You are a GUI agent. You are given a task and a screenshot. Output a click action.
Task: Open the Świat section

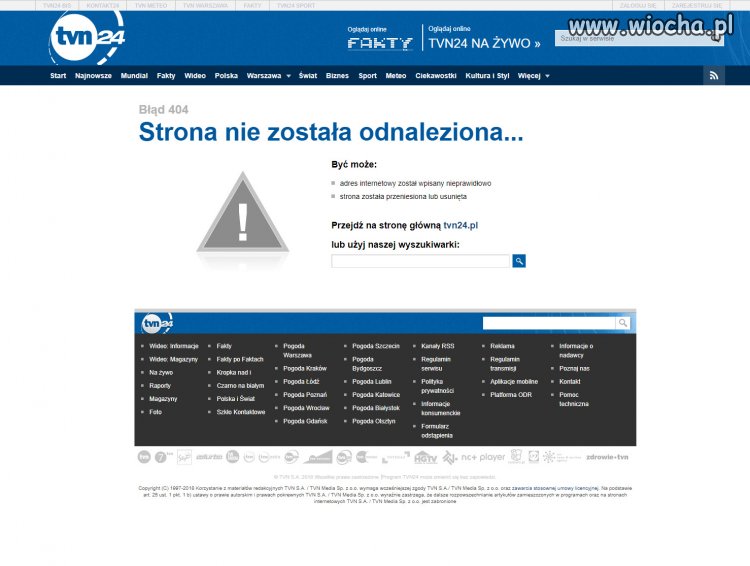308,76
